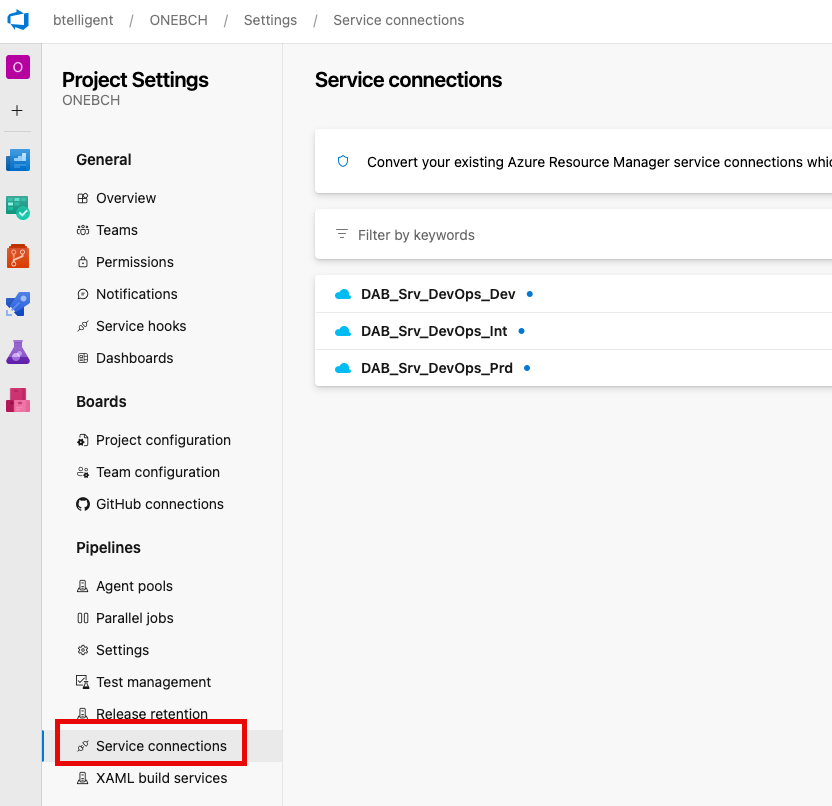Open DAB_Srv_DevOps_Dev service connection

coord(438,294)
